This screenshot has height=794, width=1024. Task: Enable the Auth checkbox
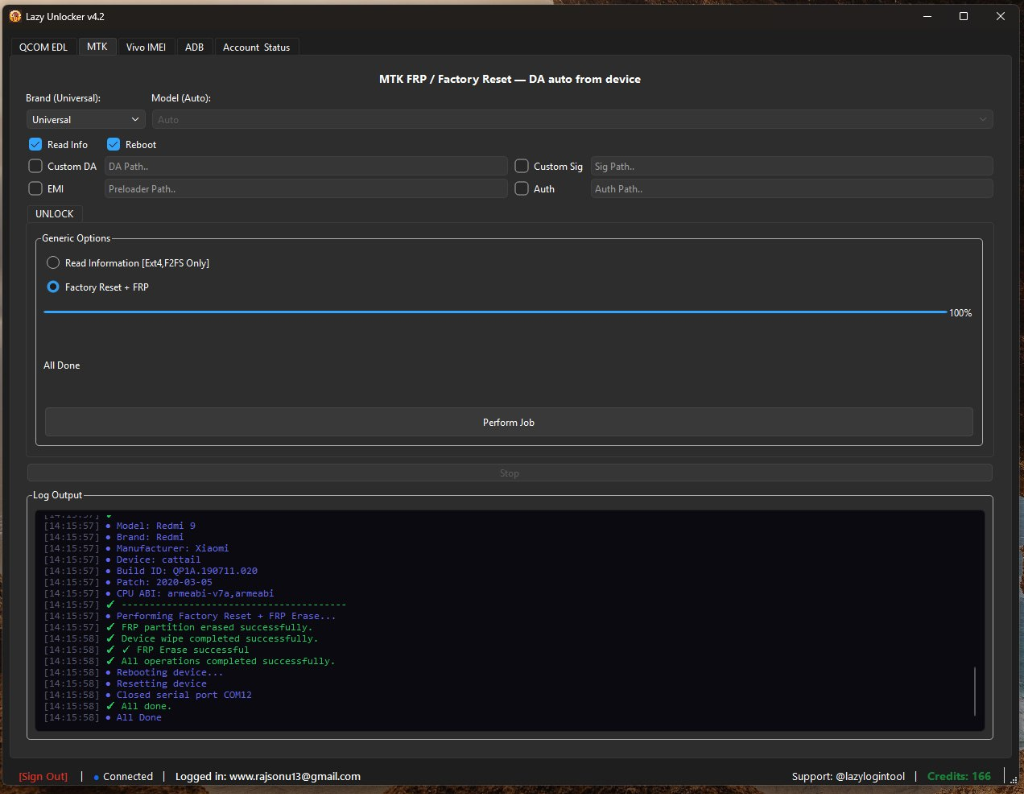pos(521,188)
